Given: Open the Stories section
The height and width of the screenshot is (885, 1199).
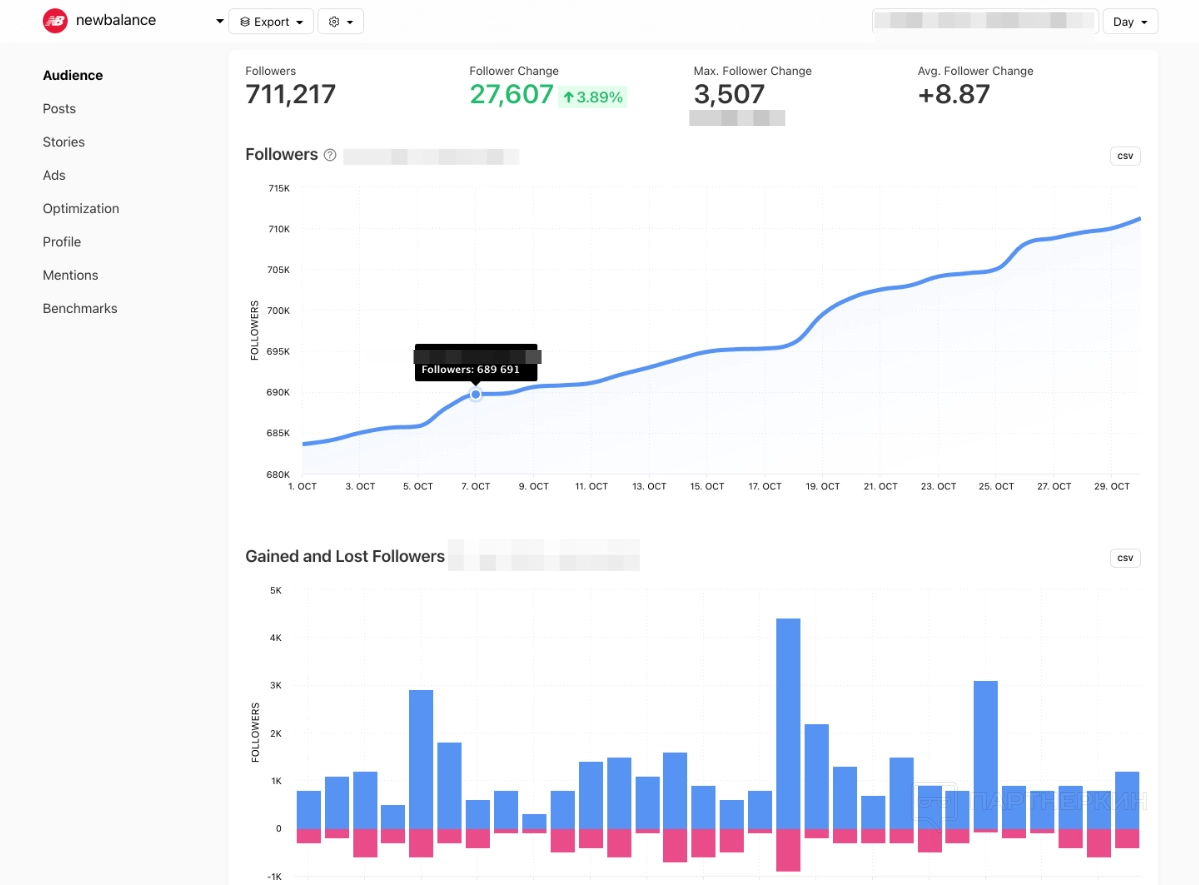Looking at the screenshot, I should (63, 142).
